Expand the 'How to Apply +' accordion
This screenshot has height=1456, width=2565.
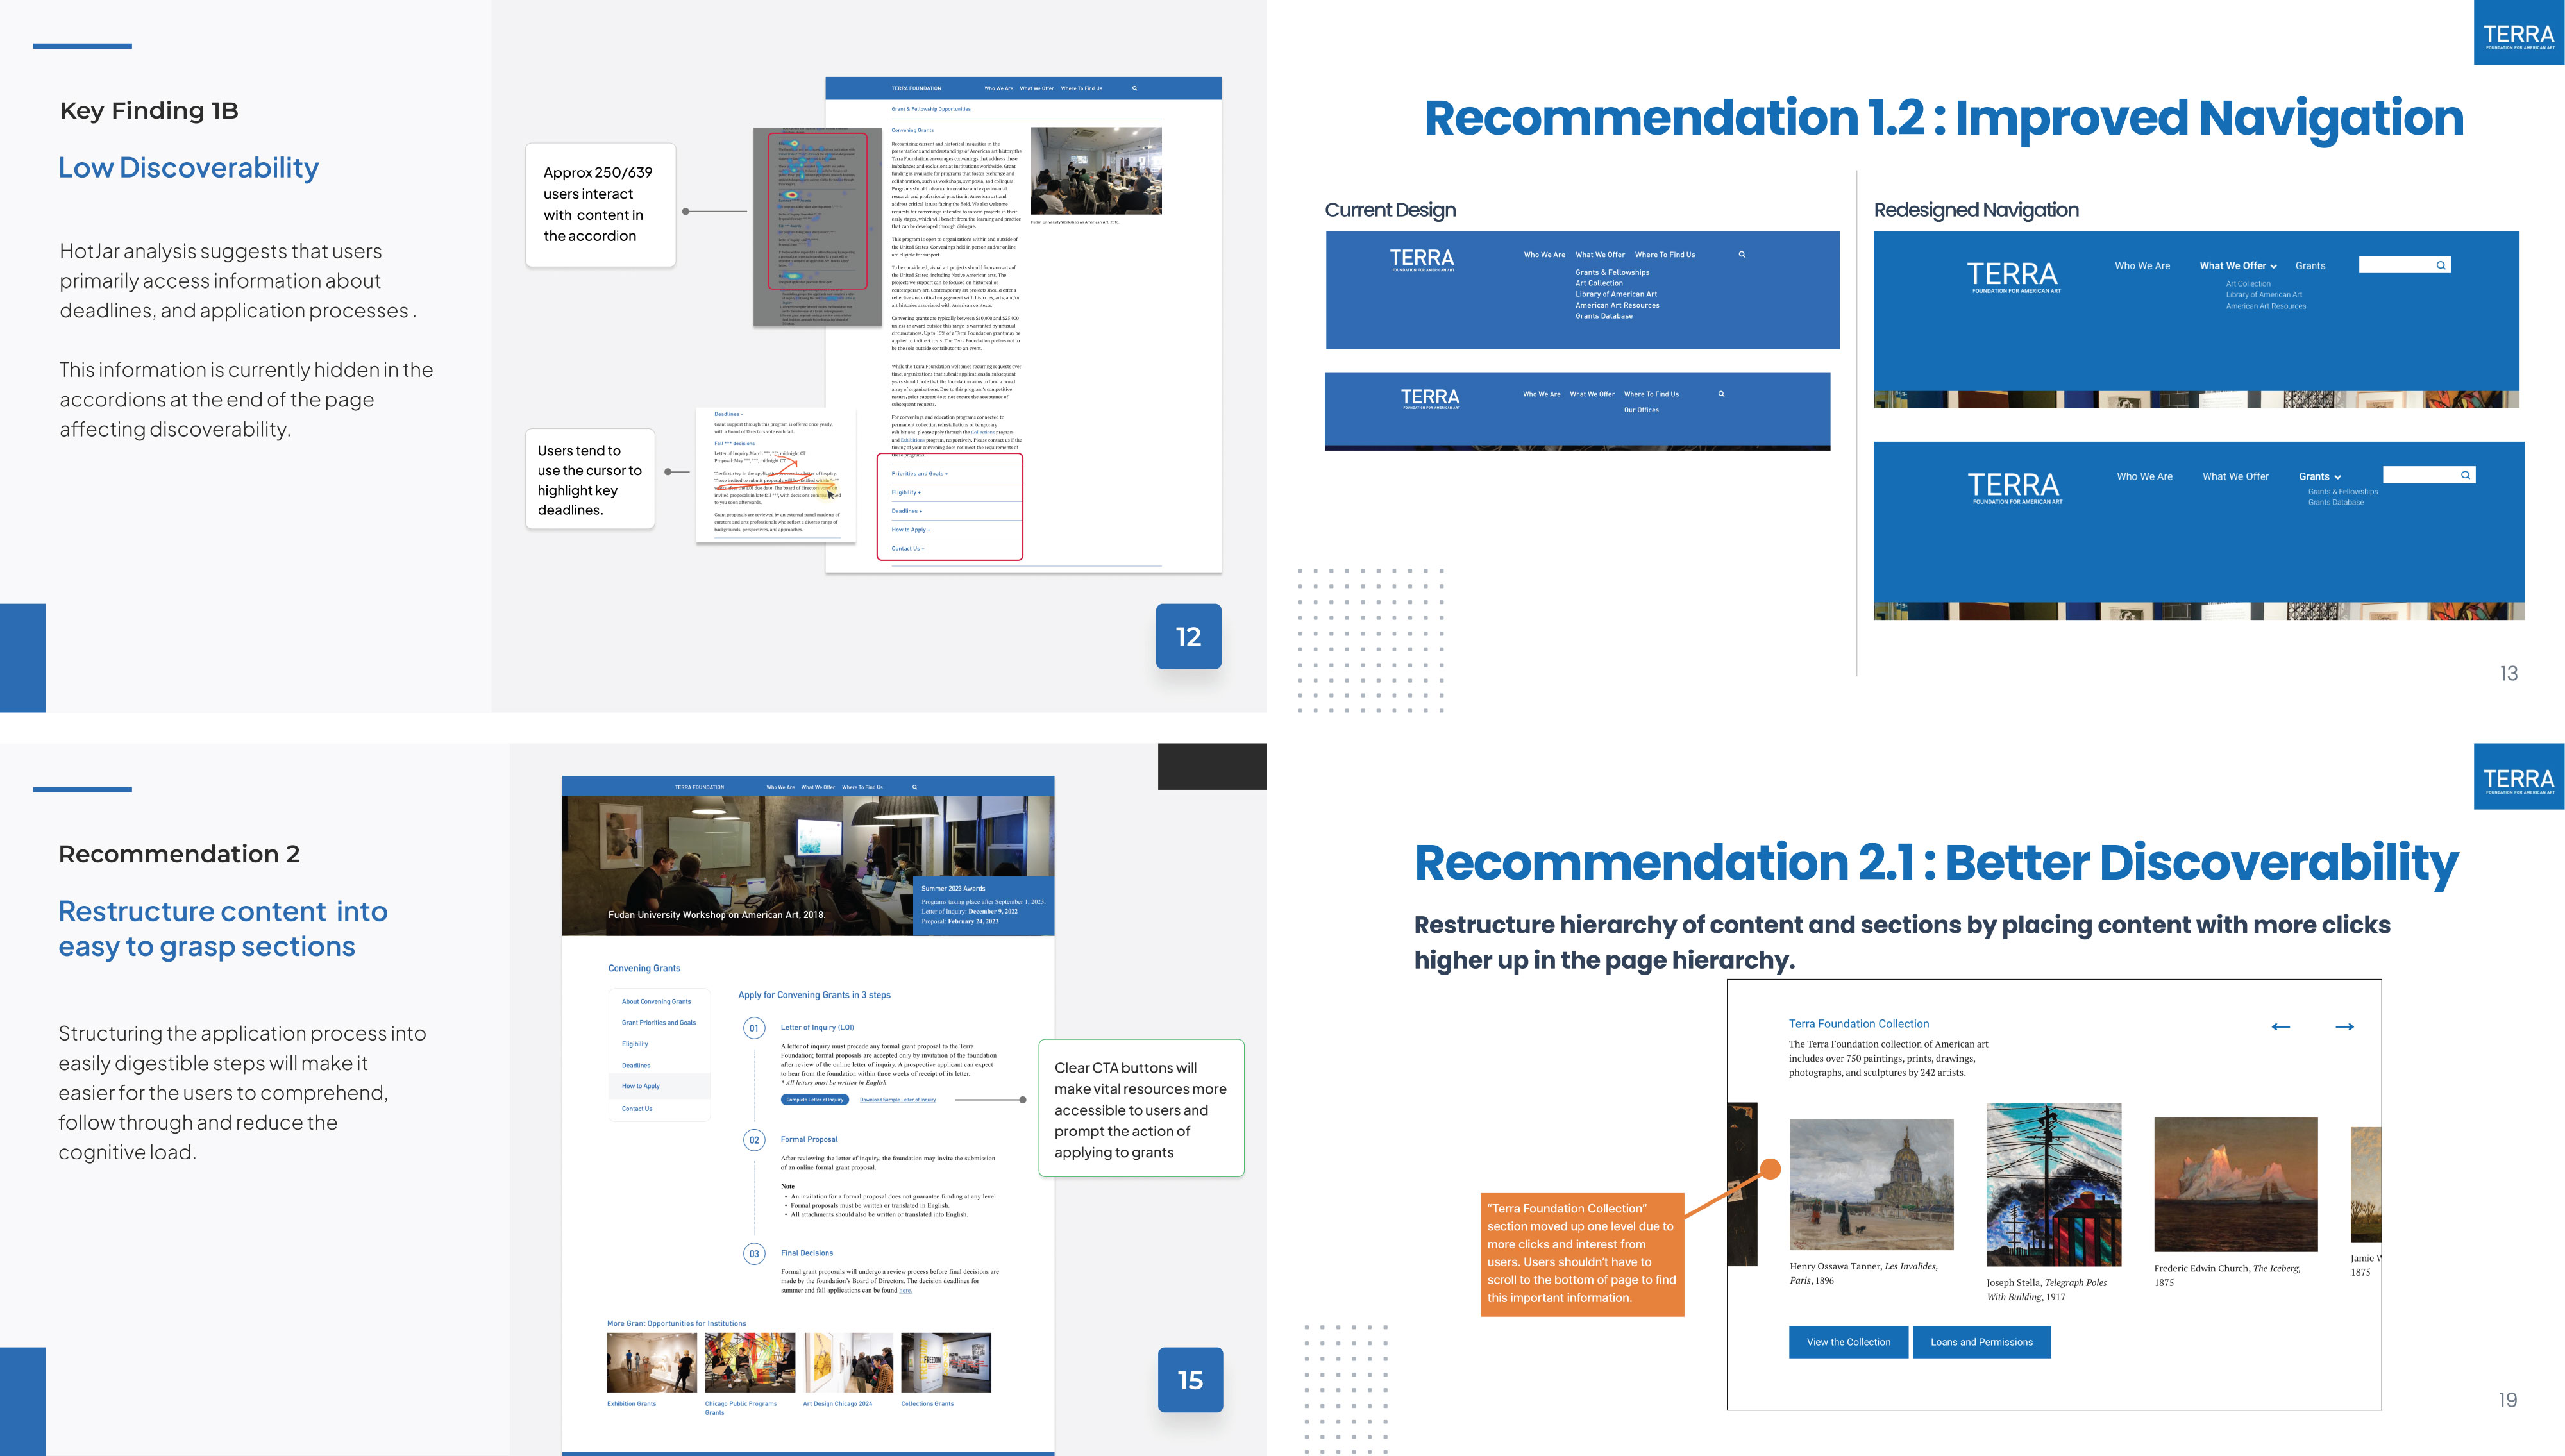coord(911,530)
